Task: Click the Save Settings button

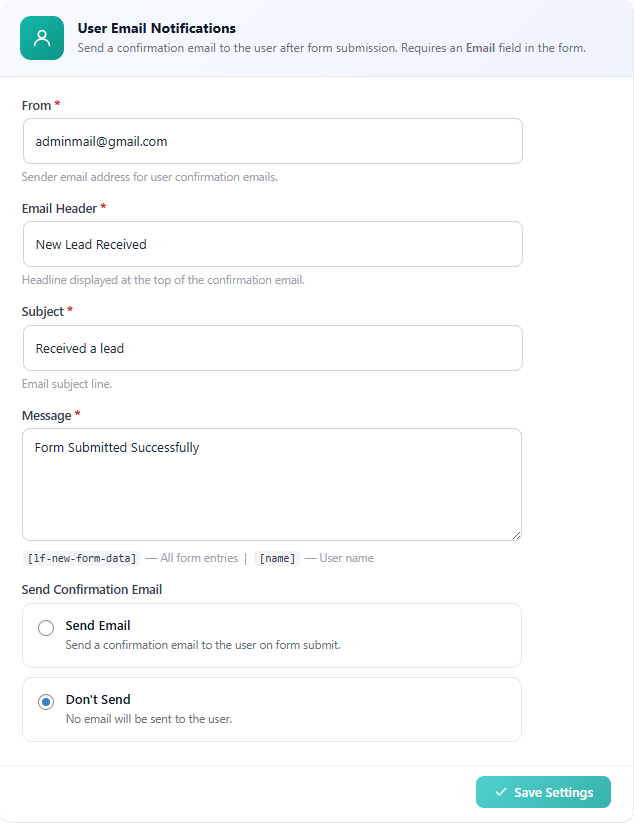Action: click(543, 791)
